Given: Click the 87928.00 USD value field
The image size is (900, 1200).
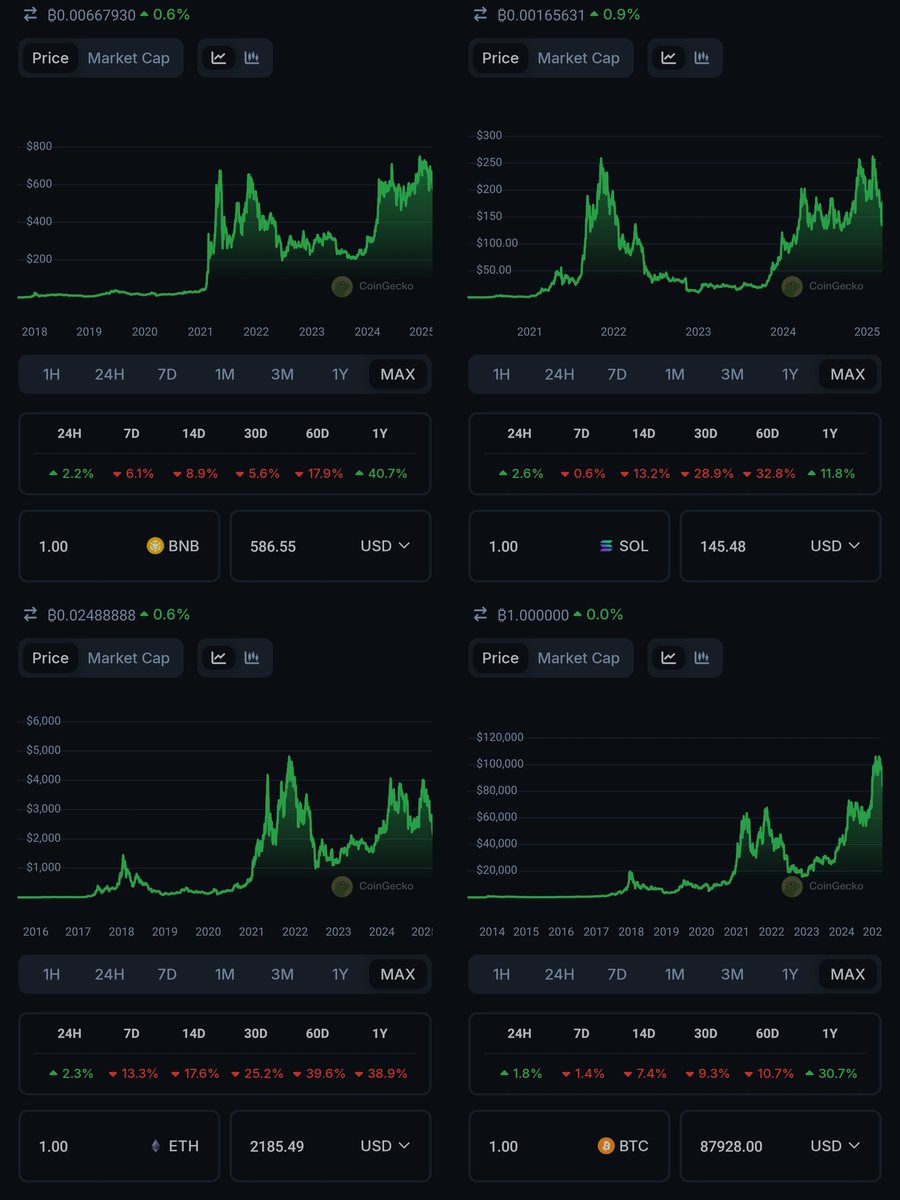Looking at the screenshot, I should click(x=781, y=1146).
